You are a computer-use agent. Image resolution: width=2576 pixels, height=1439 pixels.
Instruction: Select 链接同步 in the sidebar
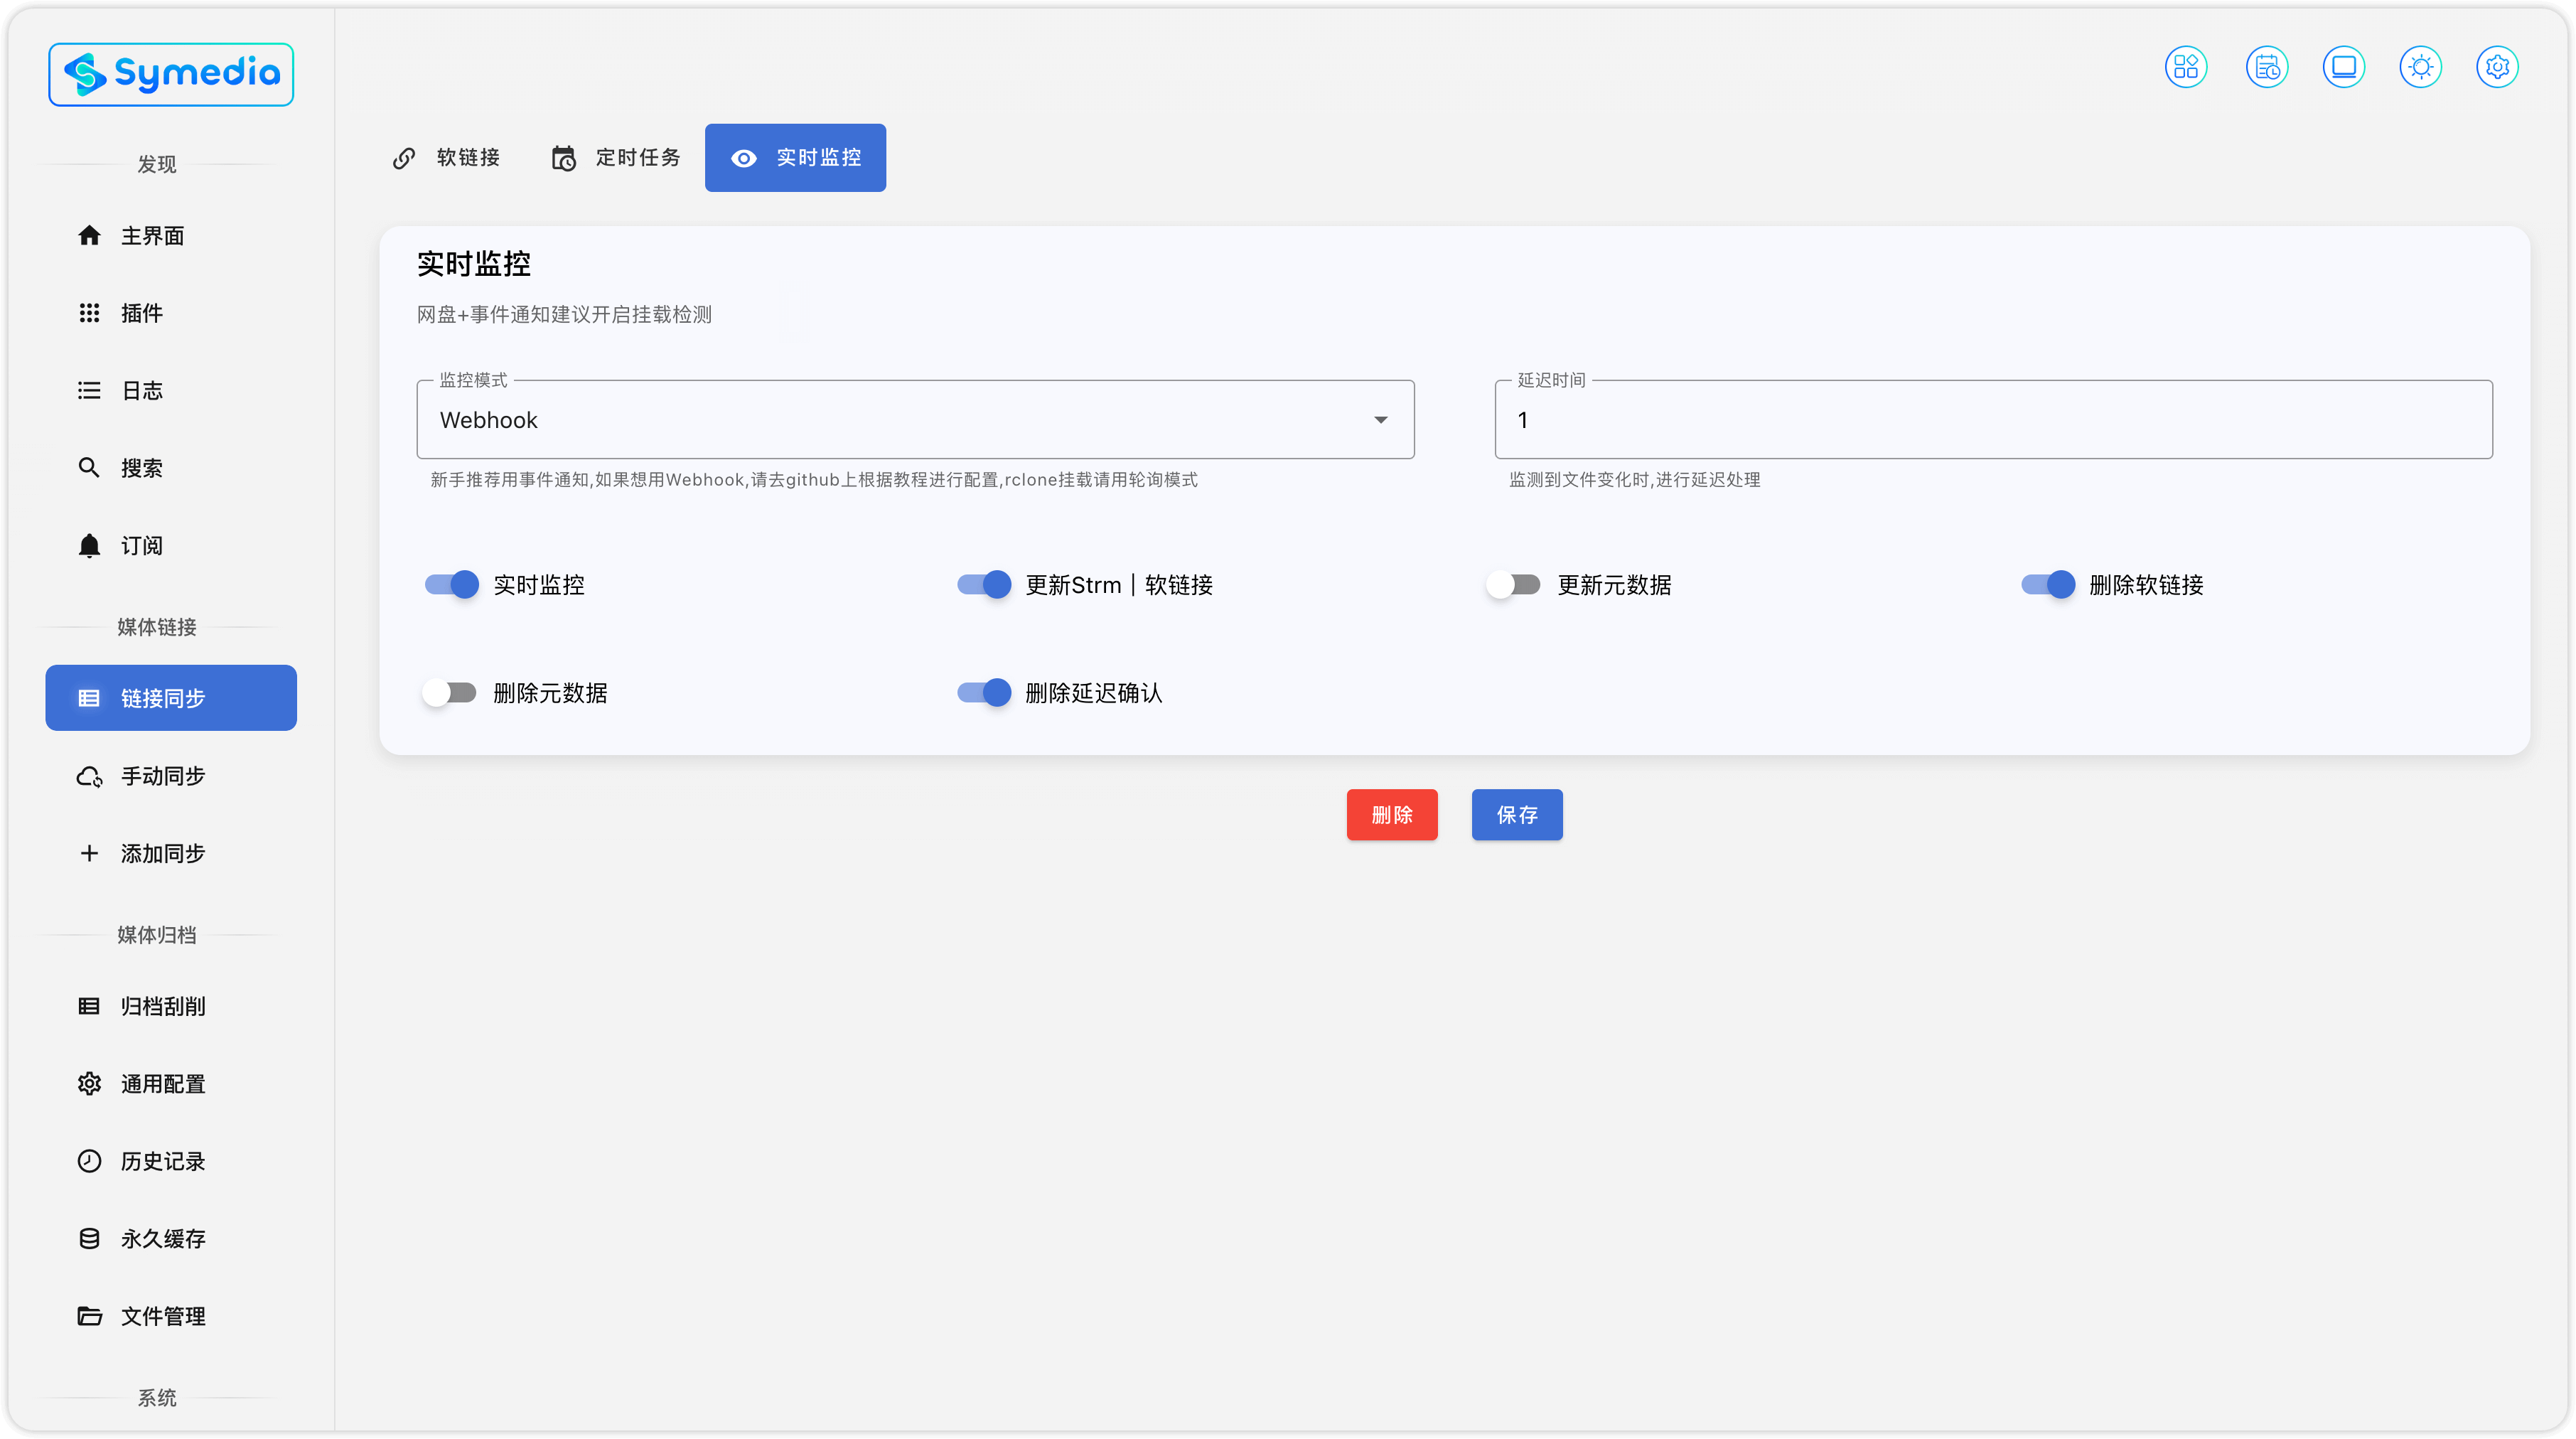coord(171,698)
